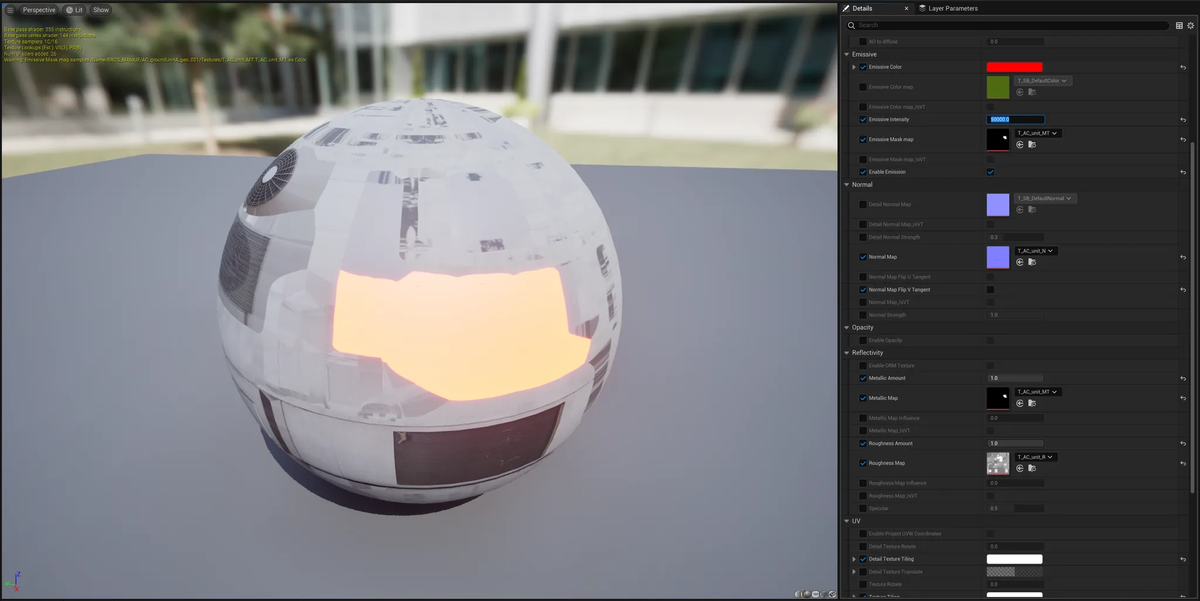Viewport: 1200px width, 601px height.
Task: Open the Perspective view mode menu
Action: click(x=39, y=10)
